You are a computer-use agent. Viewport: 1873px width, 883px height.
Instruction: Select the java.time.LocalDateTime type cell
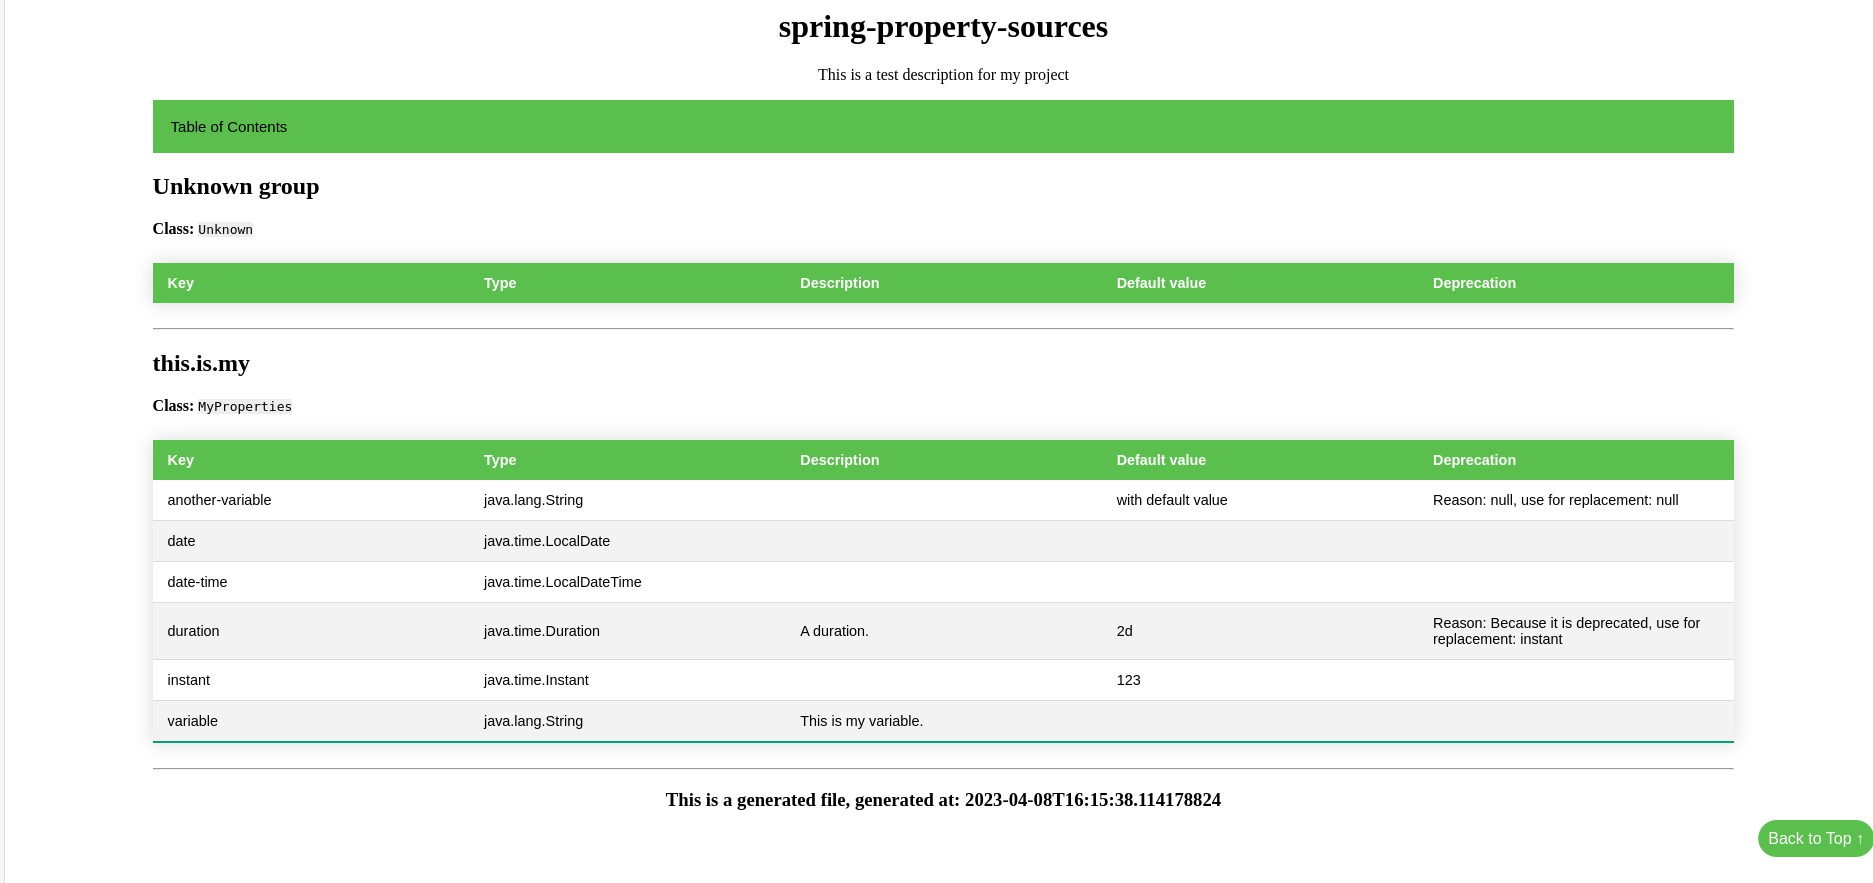pyautogui.click(x=628, y=582)
